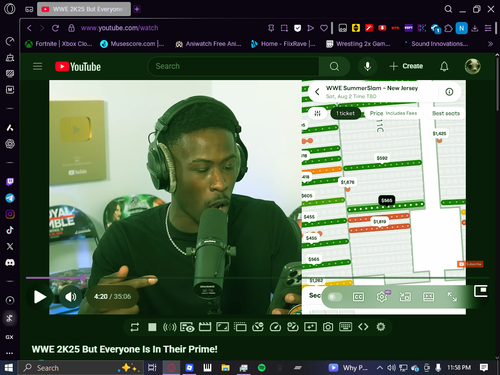Open YouTube notifications bell
The height and width of the screenshot is (375, 500).
[x=444, y=66]
